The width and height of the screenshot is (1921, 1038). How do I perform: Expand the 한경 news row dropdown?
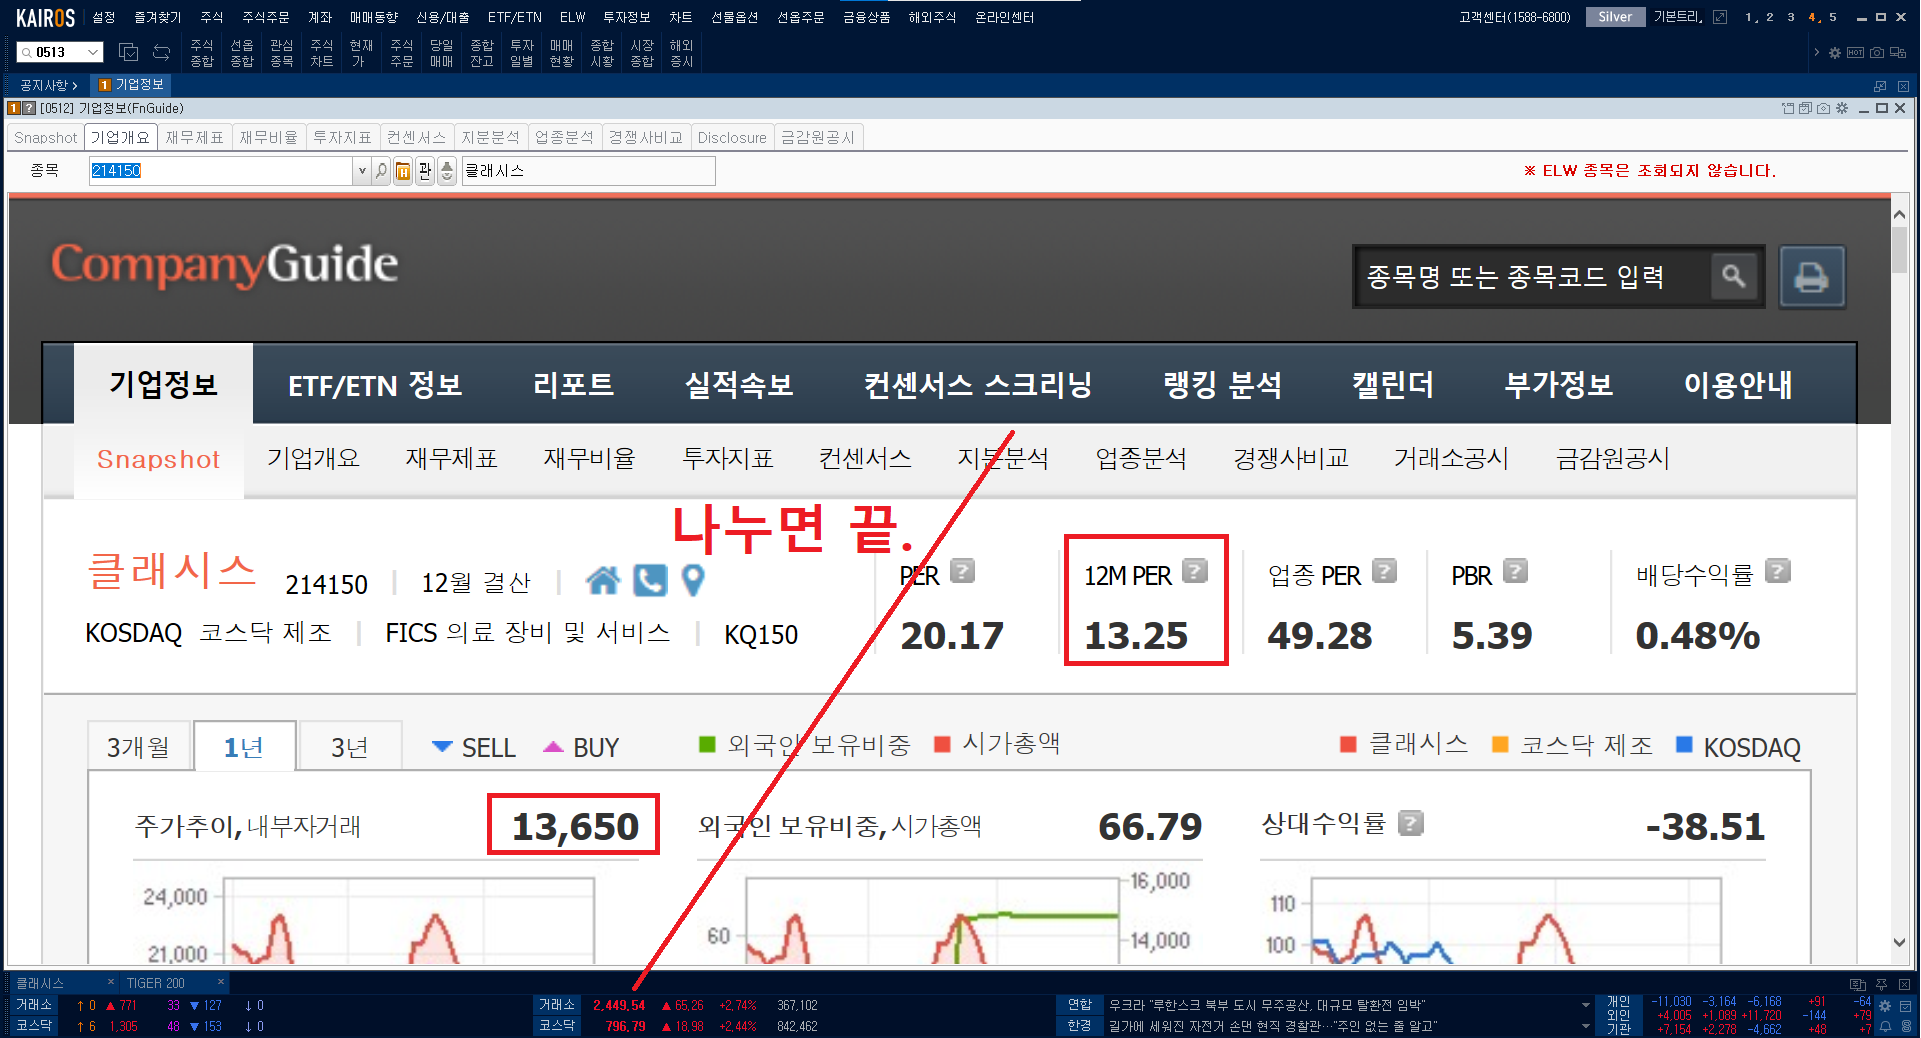click(x=1585, y=1026)
